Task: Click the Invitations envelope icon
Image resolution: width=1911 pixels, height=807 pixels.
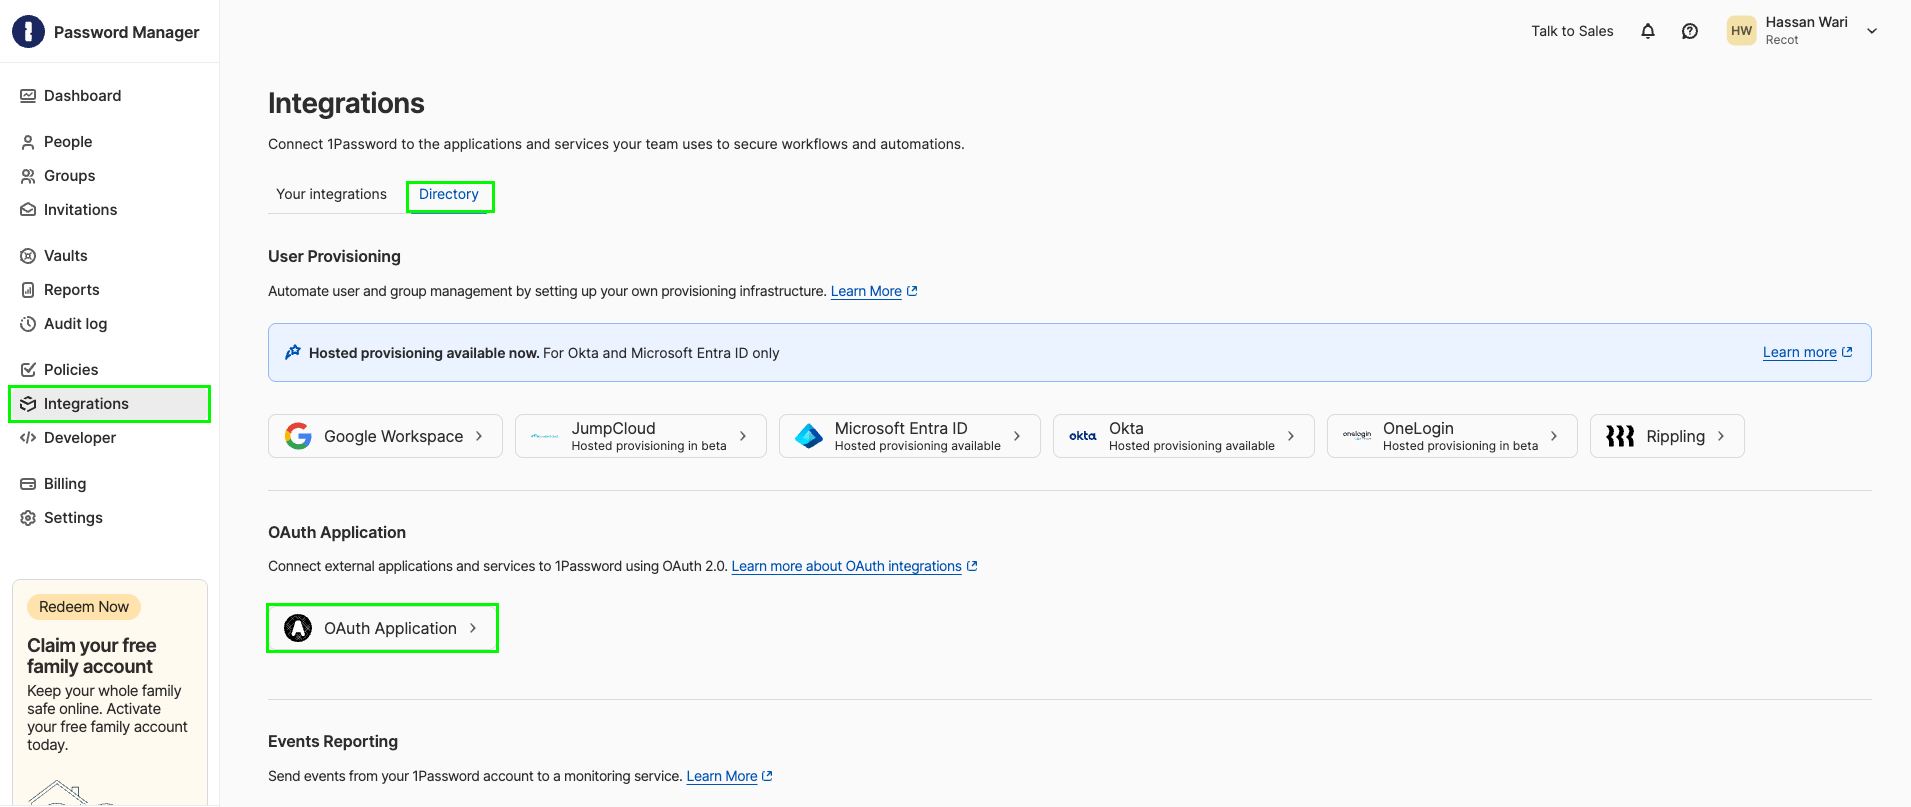Action: coord(28,210)
